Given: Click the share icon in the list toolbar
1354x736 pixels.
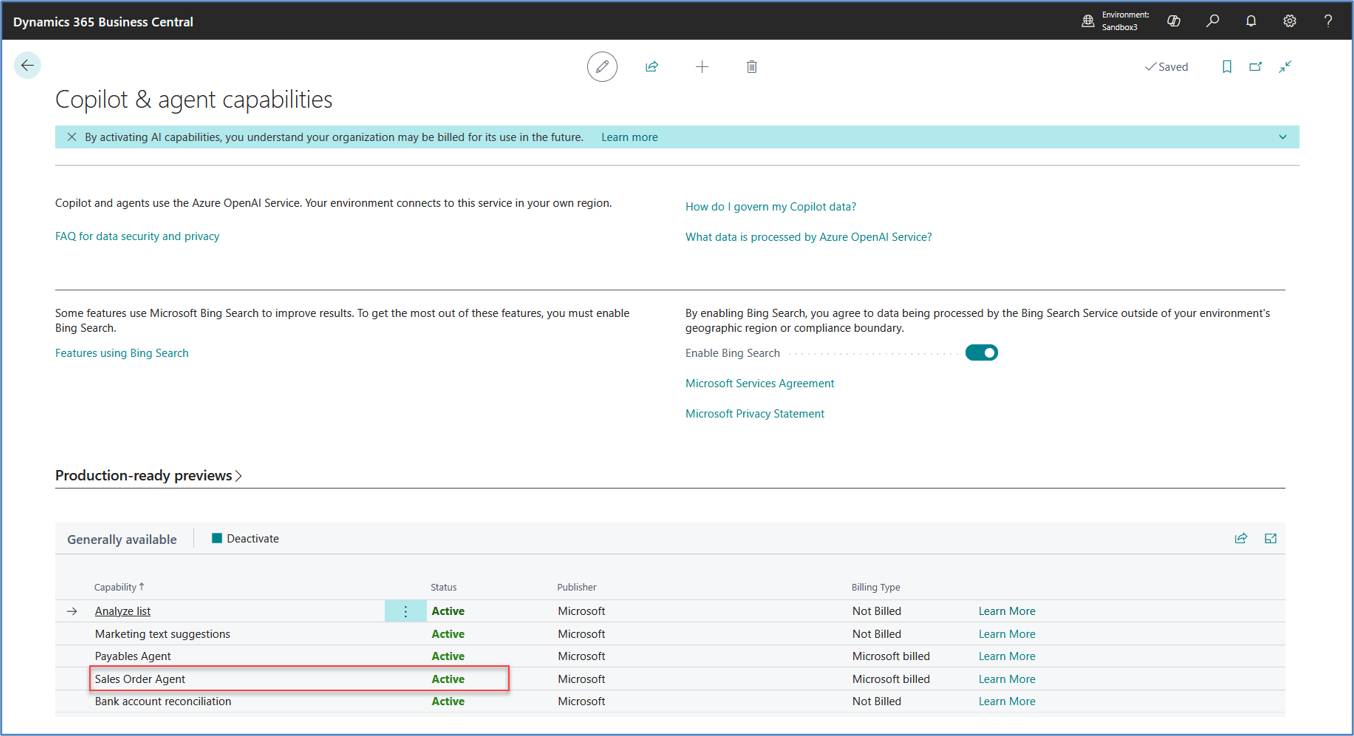Looking at the screenshot, I should pyautogui.click(x=1241, y=538).
